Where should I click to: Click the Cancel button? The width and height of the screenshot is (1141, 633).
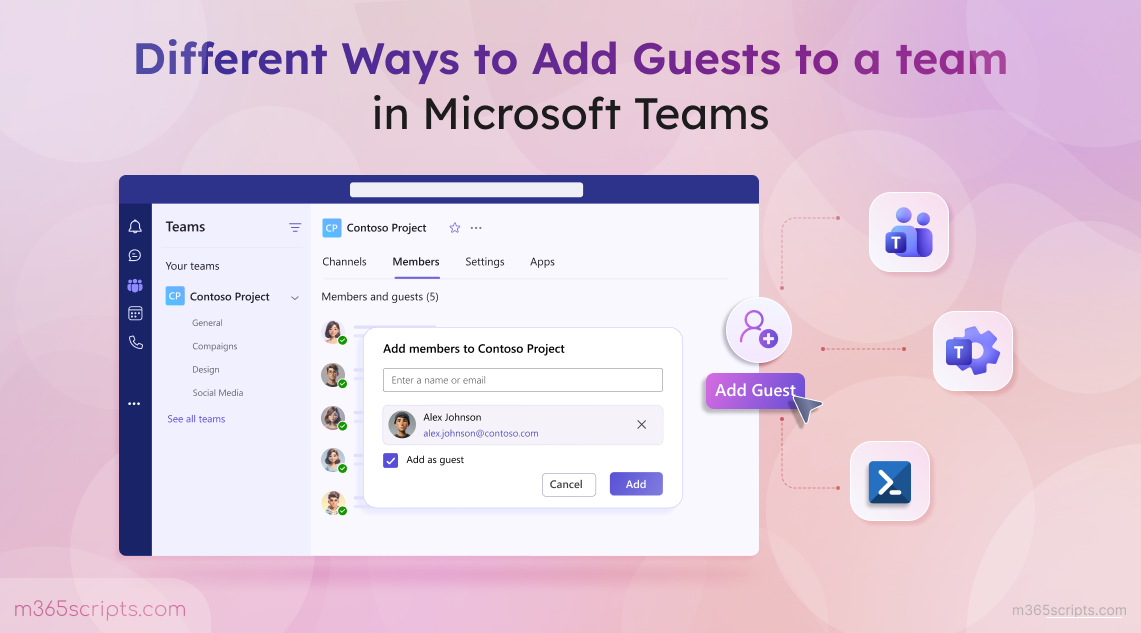click(568, 485)
